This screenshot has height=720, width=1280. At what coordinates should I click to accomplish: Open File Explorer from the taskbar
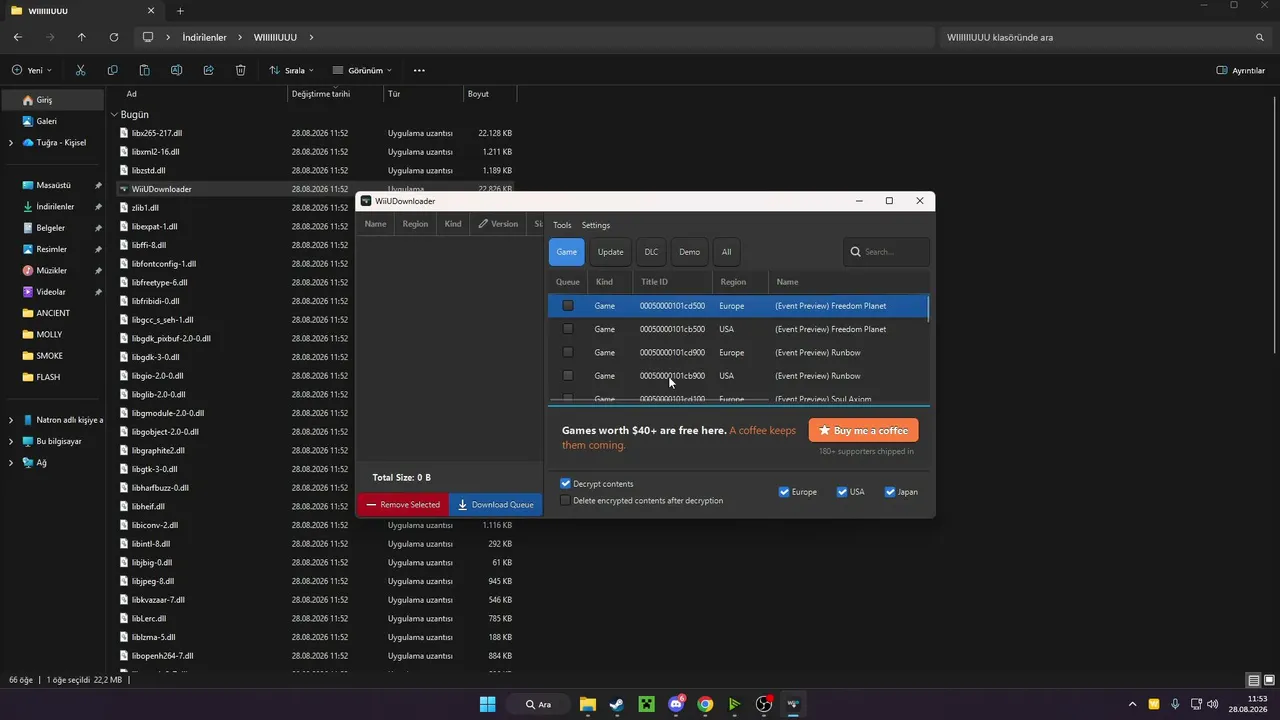[587, 704]
